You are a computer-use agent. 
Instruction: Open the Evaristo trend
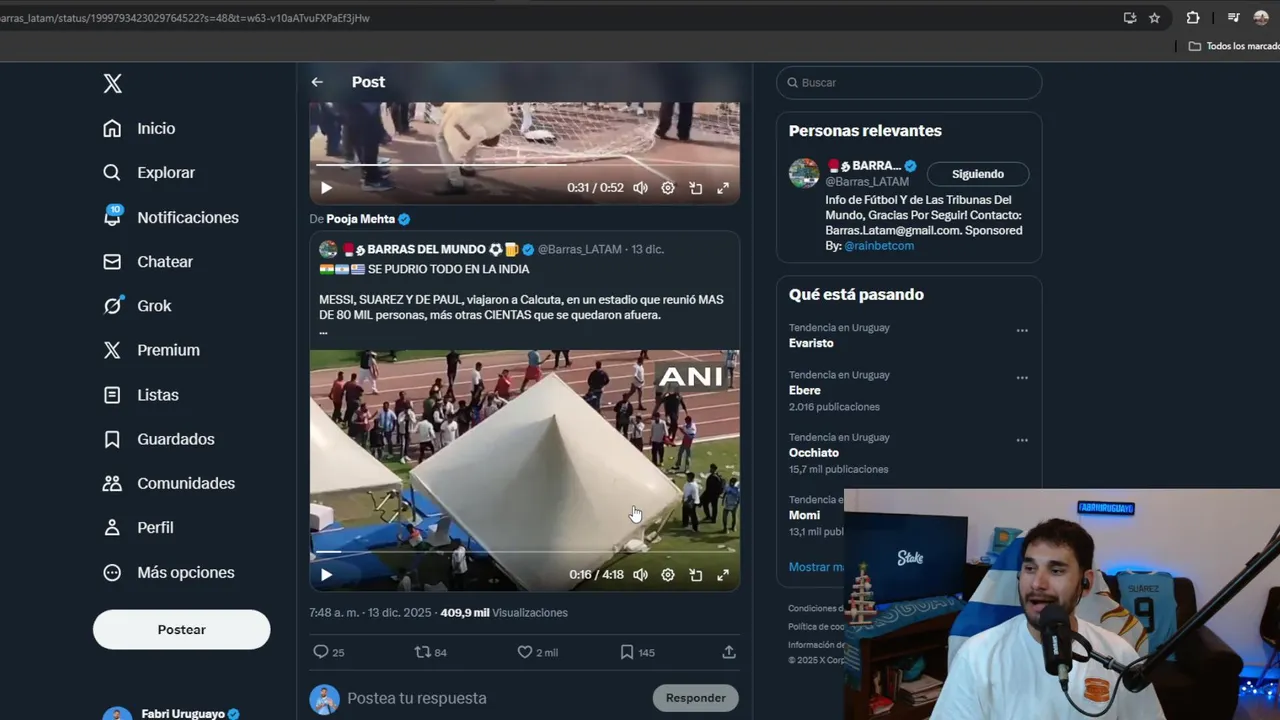pos(811,343)
